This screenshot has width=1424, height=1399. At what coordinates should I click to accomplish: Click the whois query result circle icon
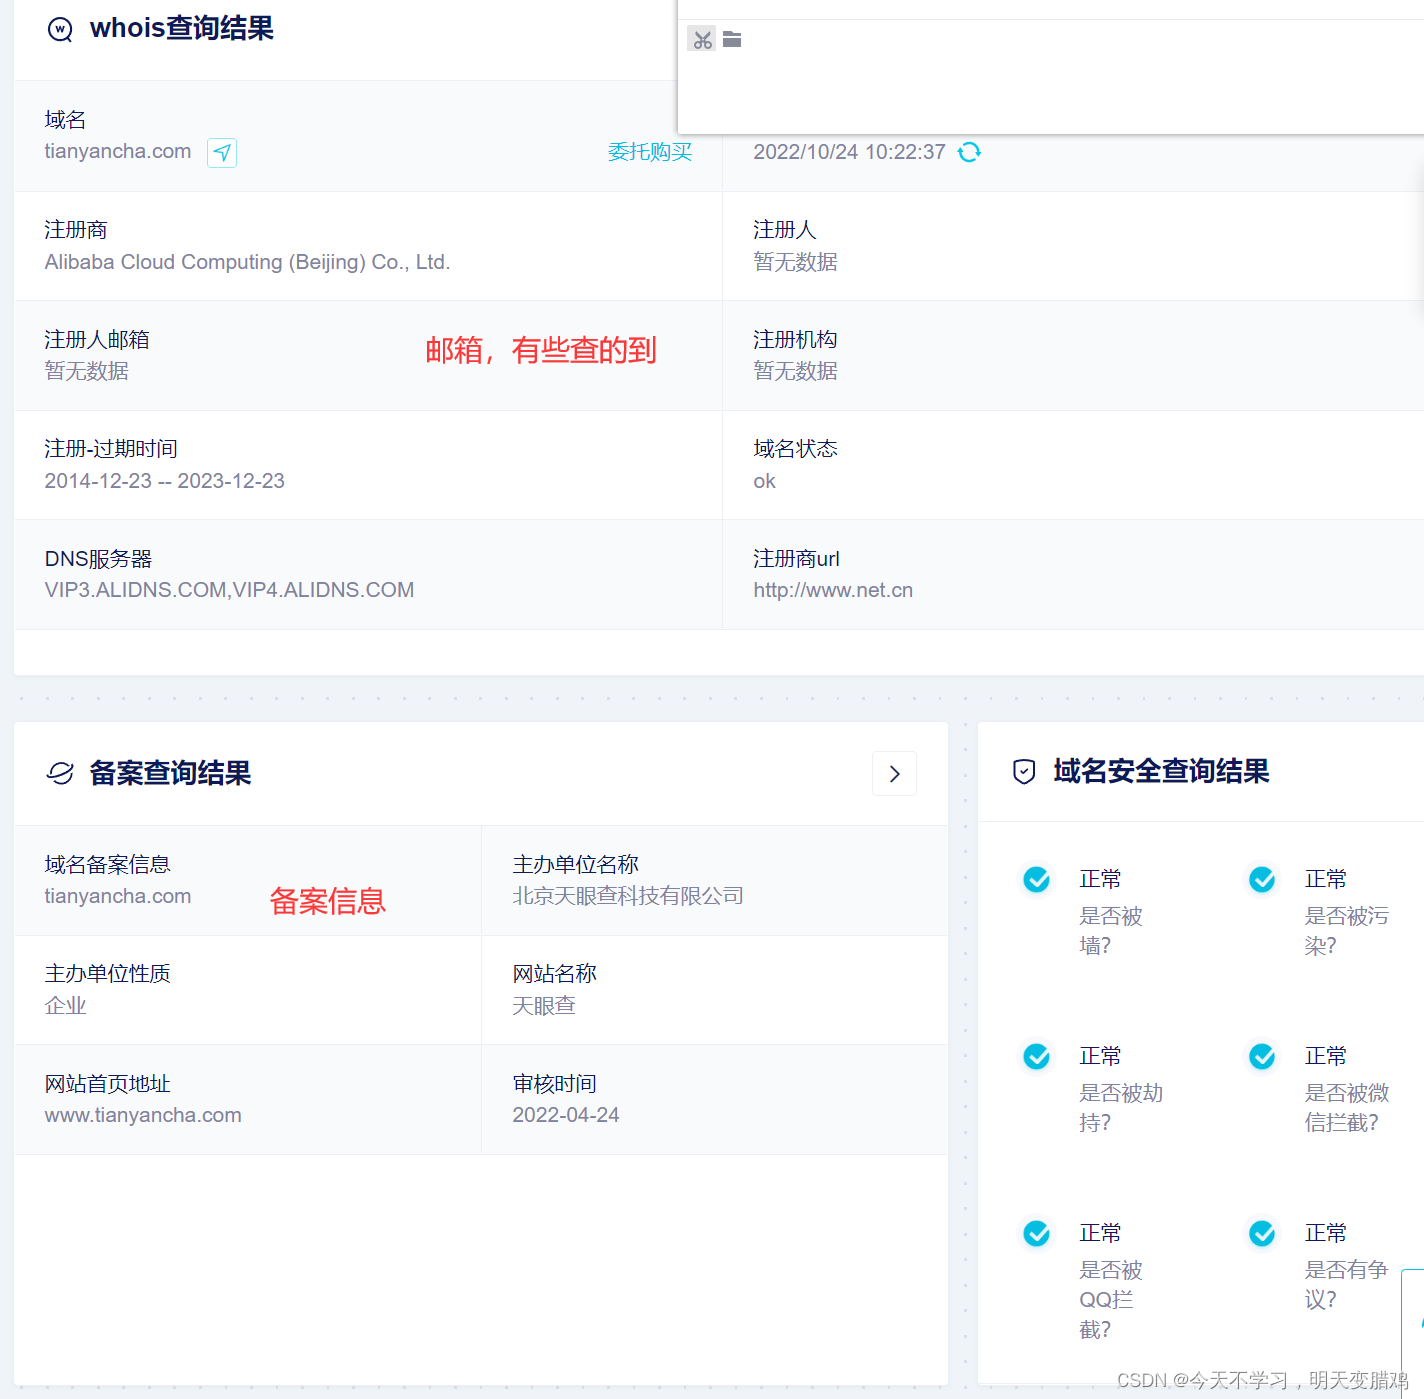pyautogui.click(x=60, y=29)
